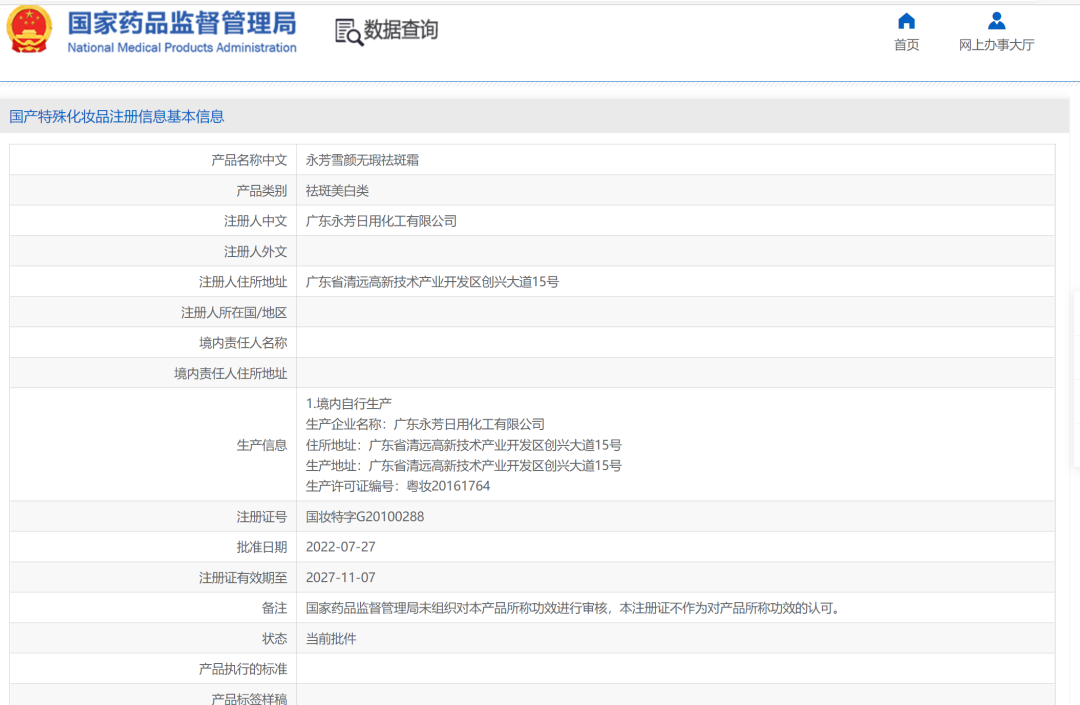Select 住所地址 line in production info
Screen dimensions: 1080x705
tap(464, 445)
